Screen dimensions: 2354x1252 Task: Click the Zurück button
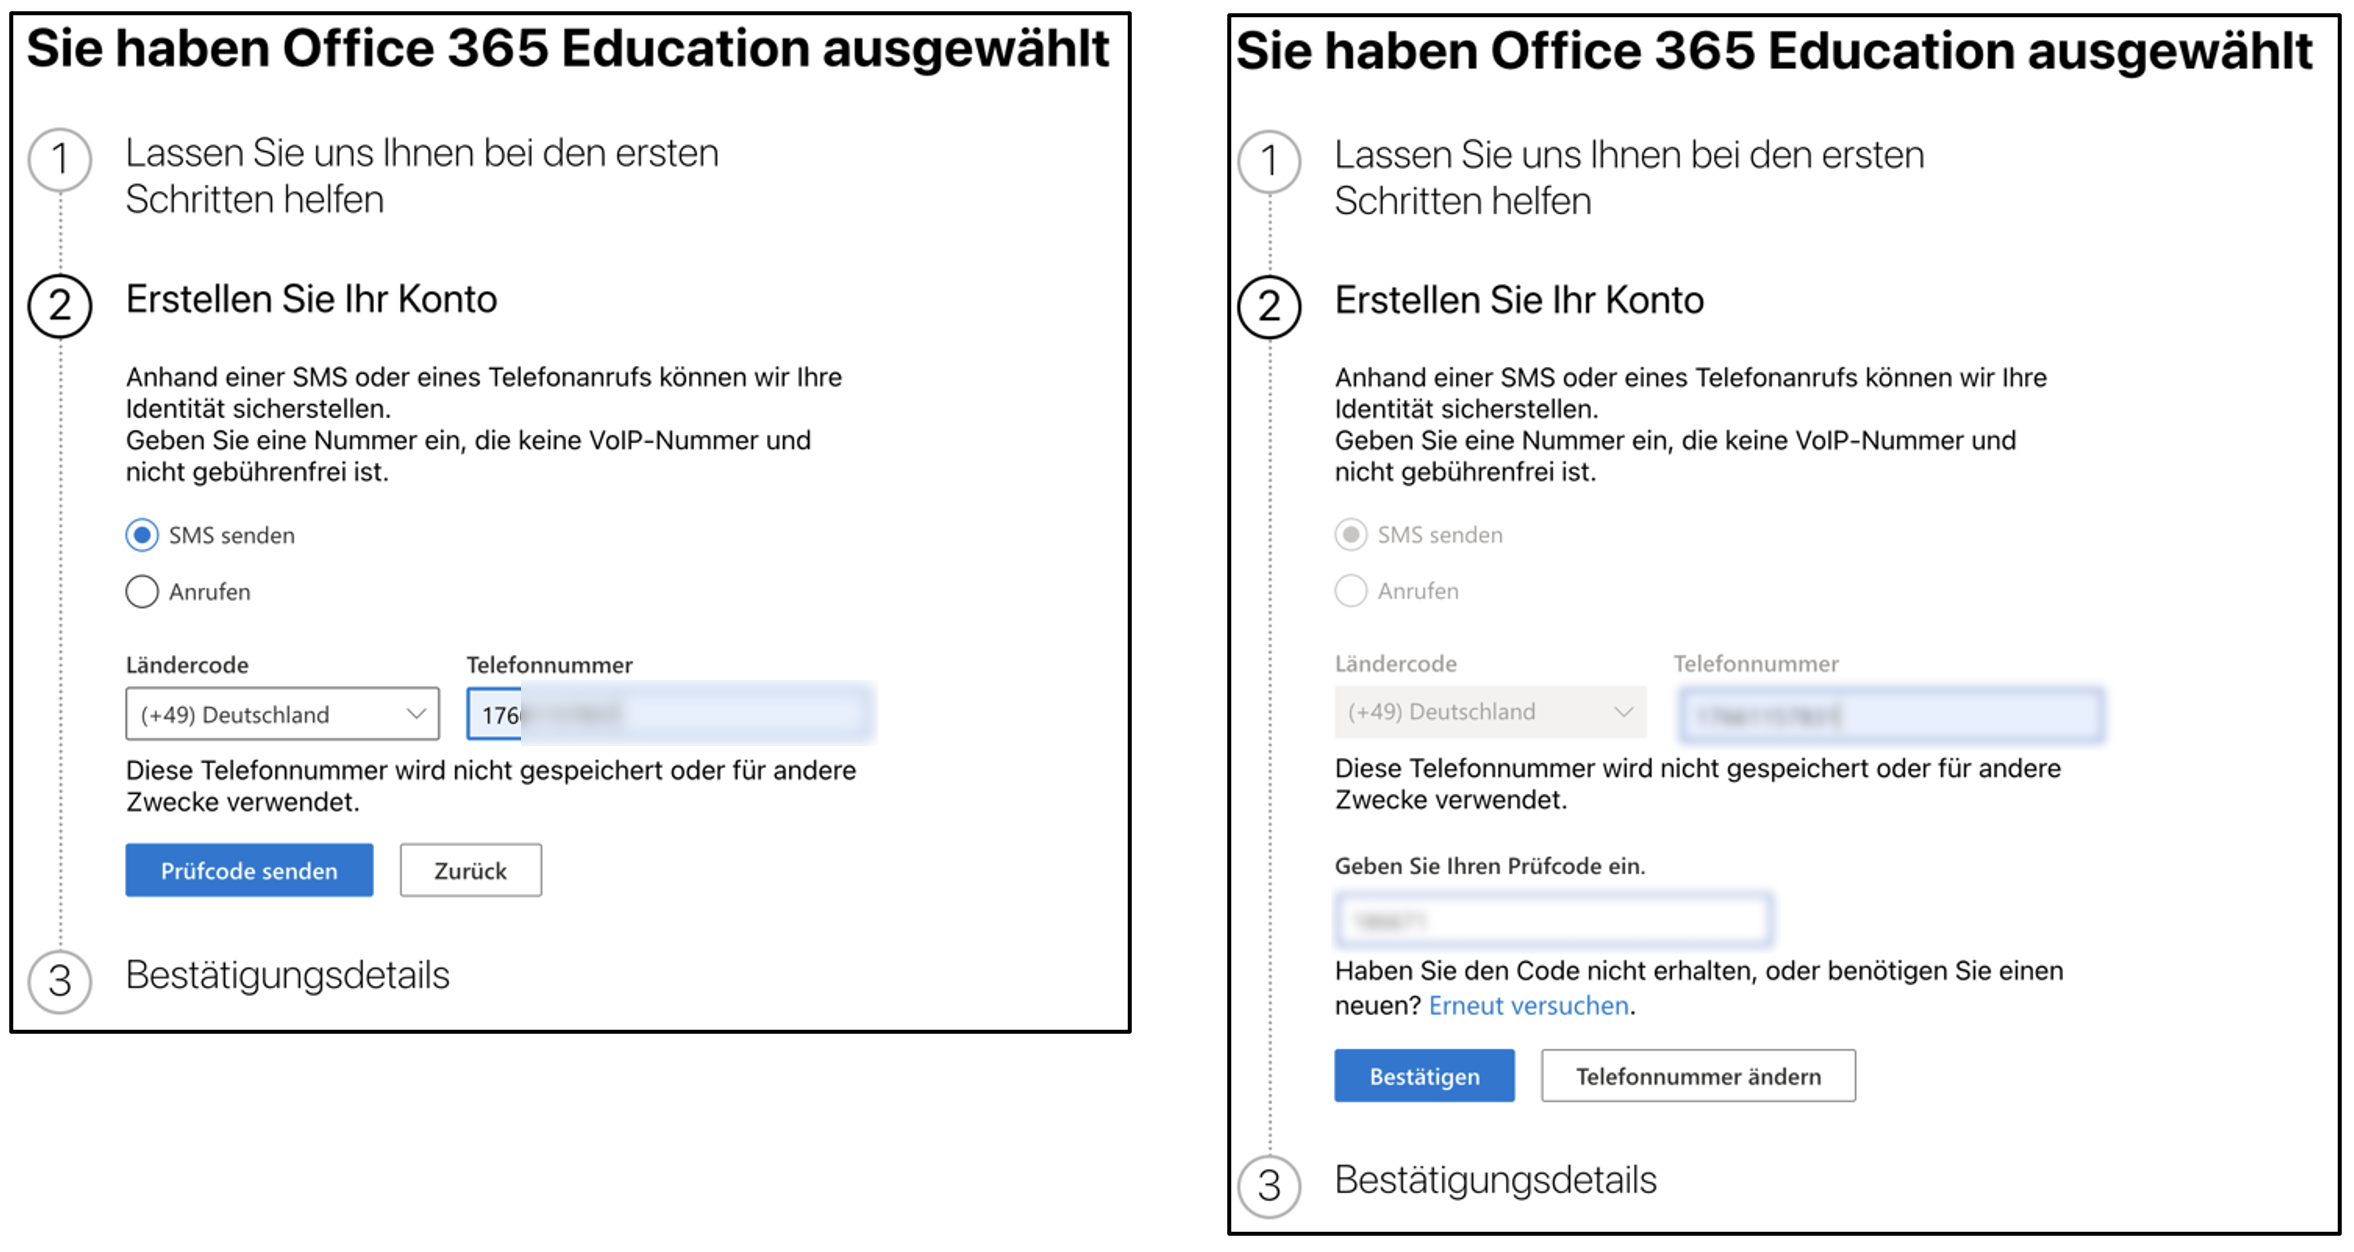tap(471, 870)
